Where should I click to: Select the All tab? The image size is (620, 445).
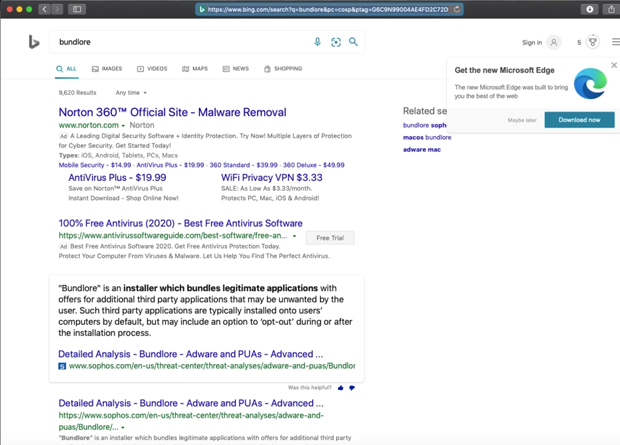pyautogui.click(x=66, y=69)
